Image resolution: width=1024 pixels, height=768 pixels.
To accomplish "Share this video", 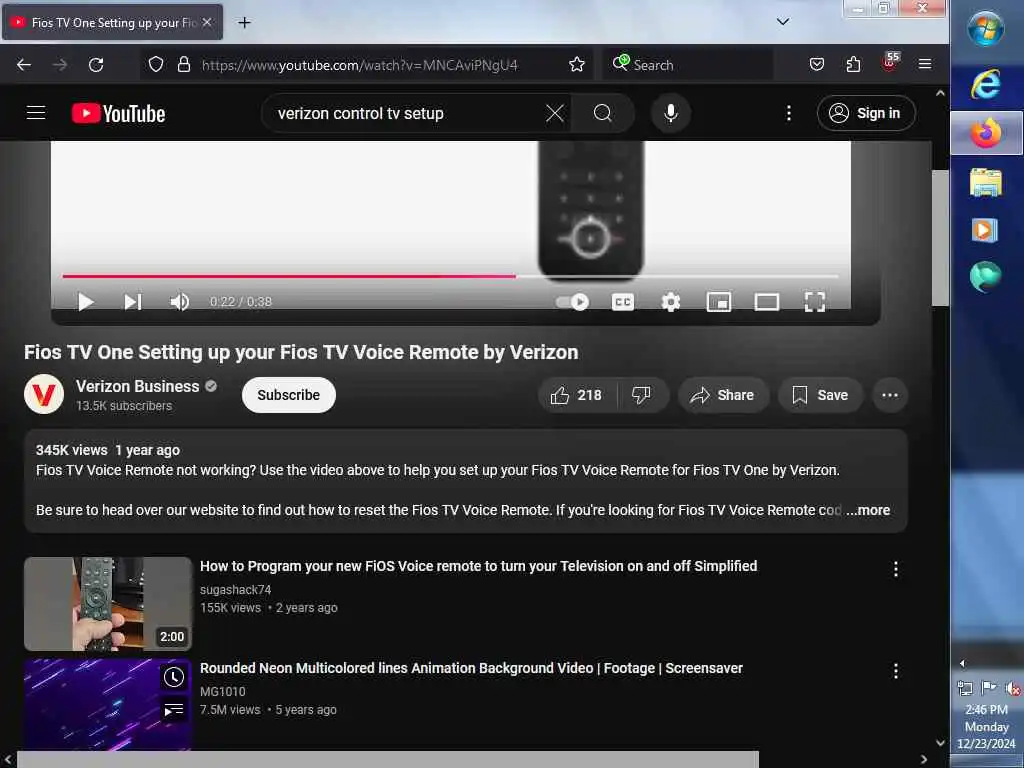I will click(x=723, y=395).
